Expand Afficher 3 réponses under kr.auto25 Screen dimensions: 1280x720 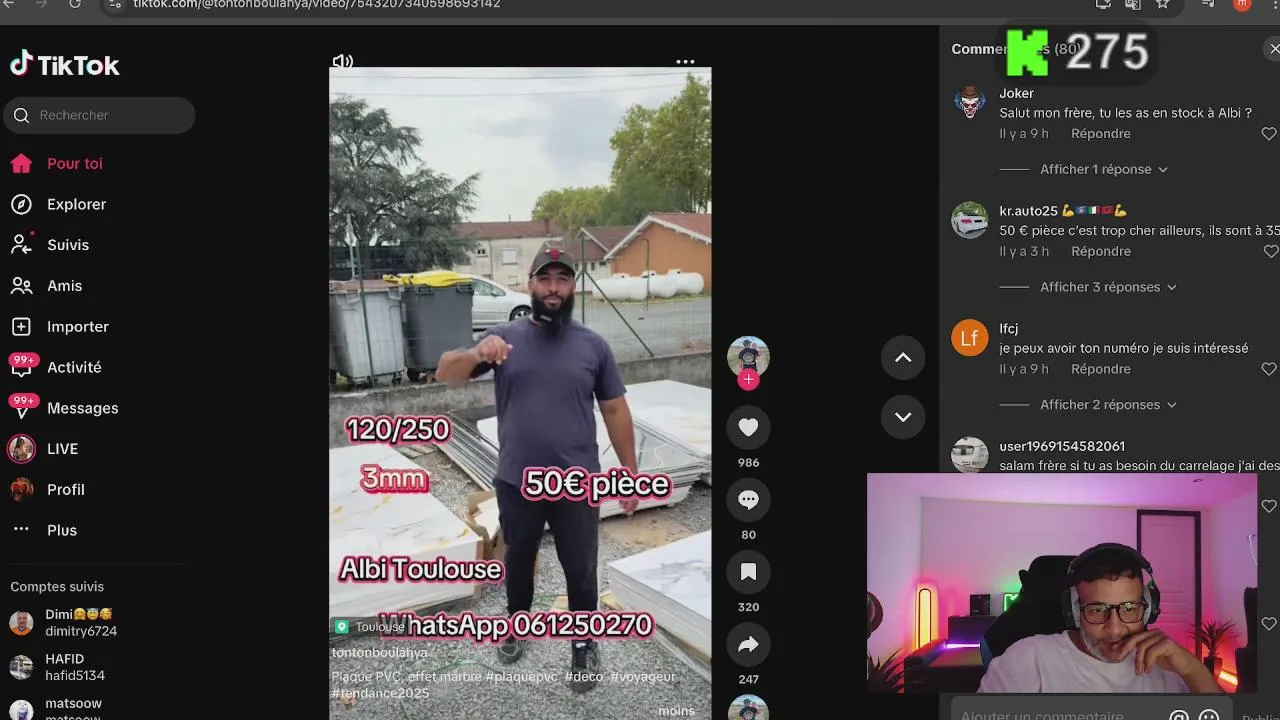[x=1108, y=287]
